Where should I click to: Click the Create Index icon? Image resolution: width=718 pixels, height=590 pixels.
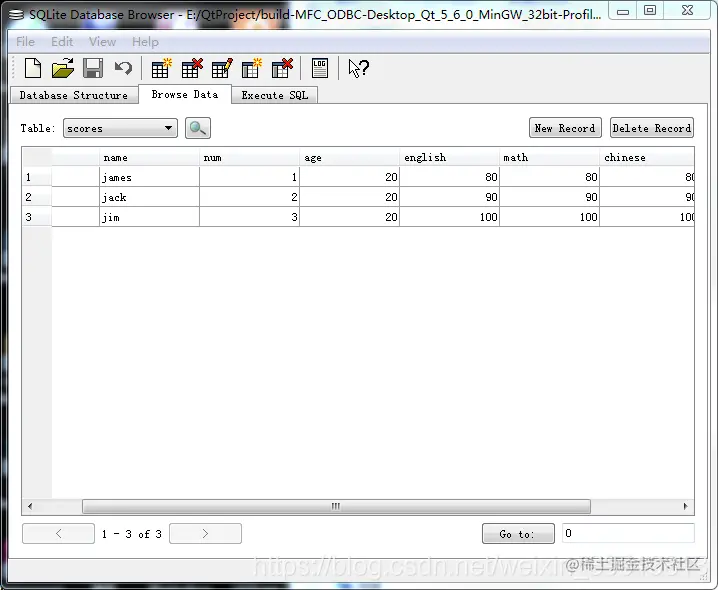(252, 69)
